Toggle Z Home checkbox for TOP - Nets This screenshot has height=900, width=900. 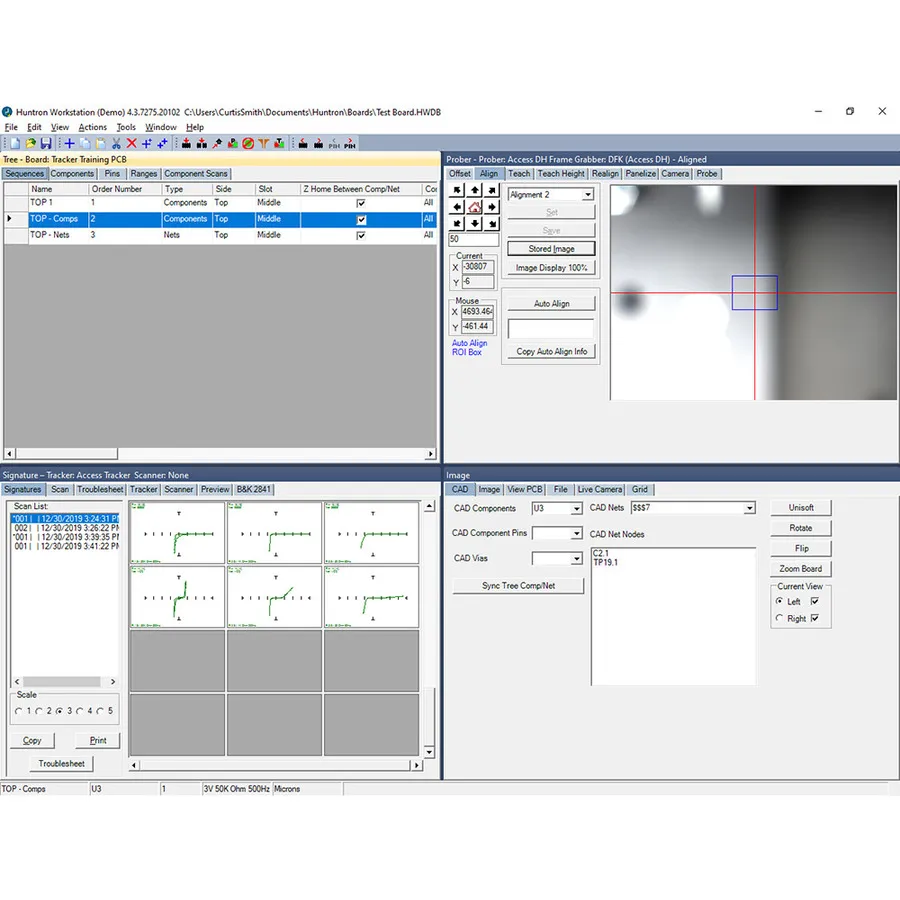[x=361, y=235]
